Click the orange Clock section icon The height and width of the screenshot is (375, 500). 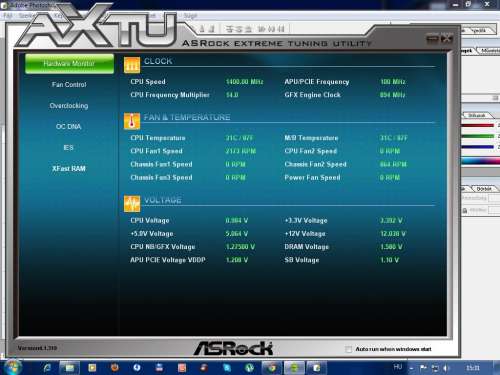pyautogui.click(x=132, y=65)
